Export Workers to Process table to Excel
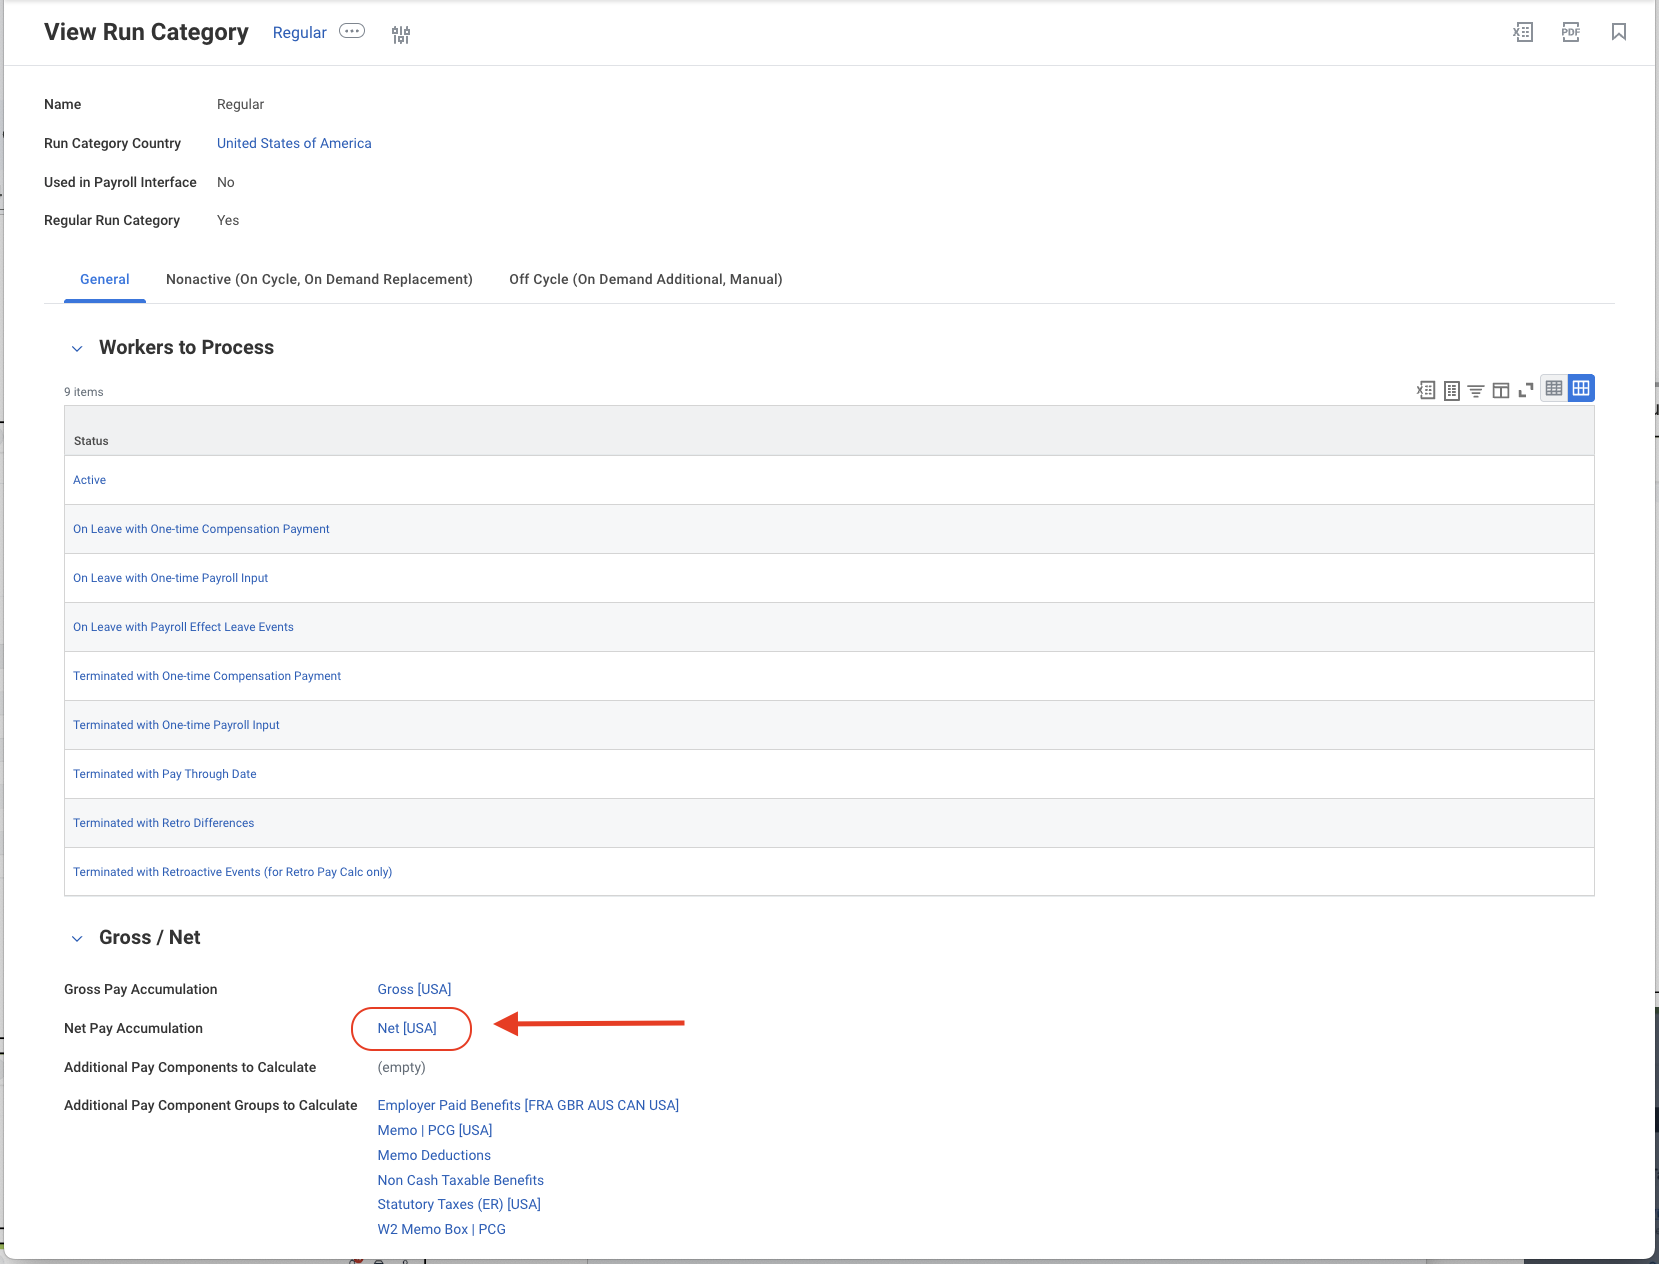Image resolution: width=1659 pixels, height=1264 pixels. coord(1426,390)
